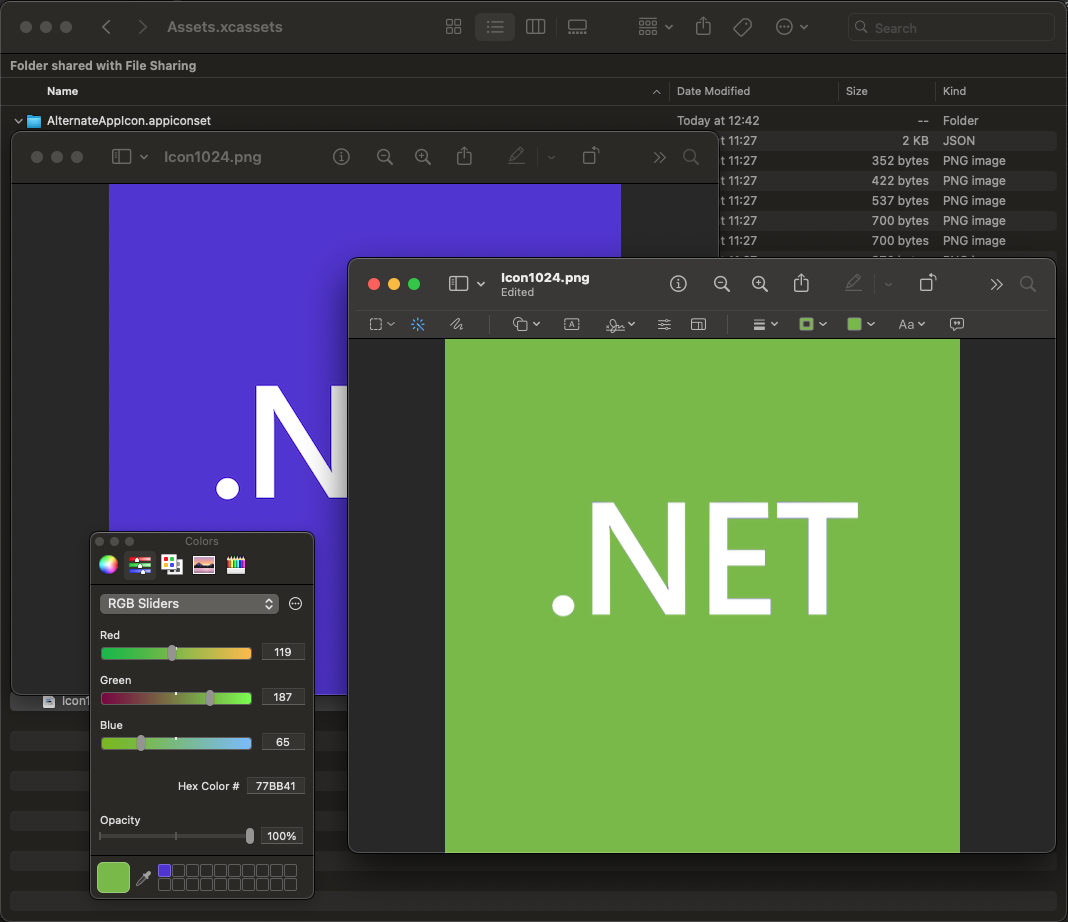Open the Adjust Size tool

698,324
